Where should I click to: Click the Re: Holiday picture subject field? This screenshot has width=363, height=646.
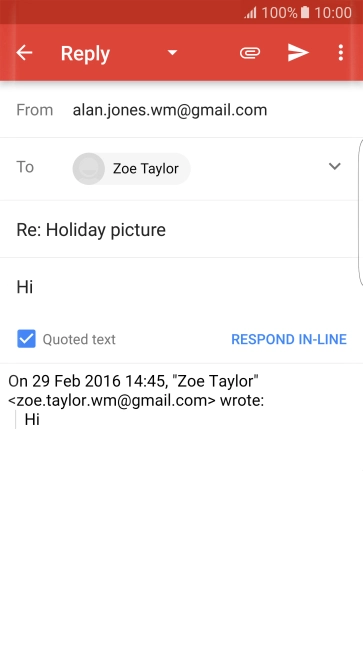[x=179, y=229]
